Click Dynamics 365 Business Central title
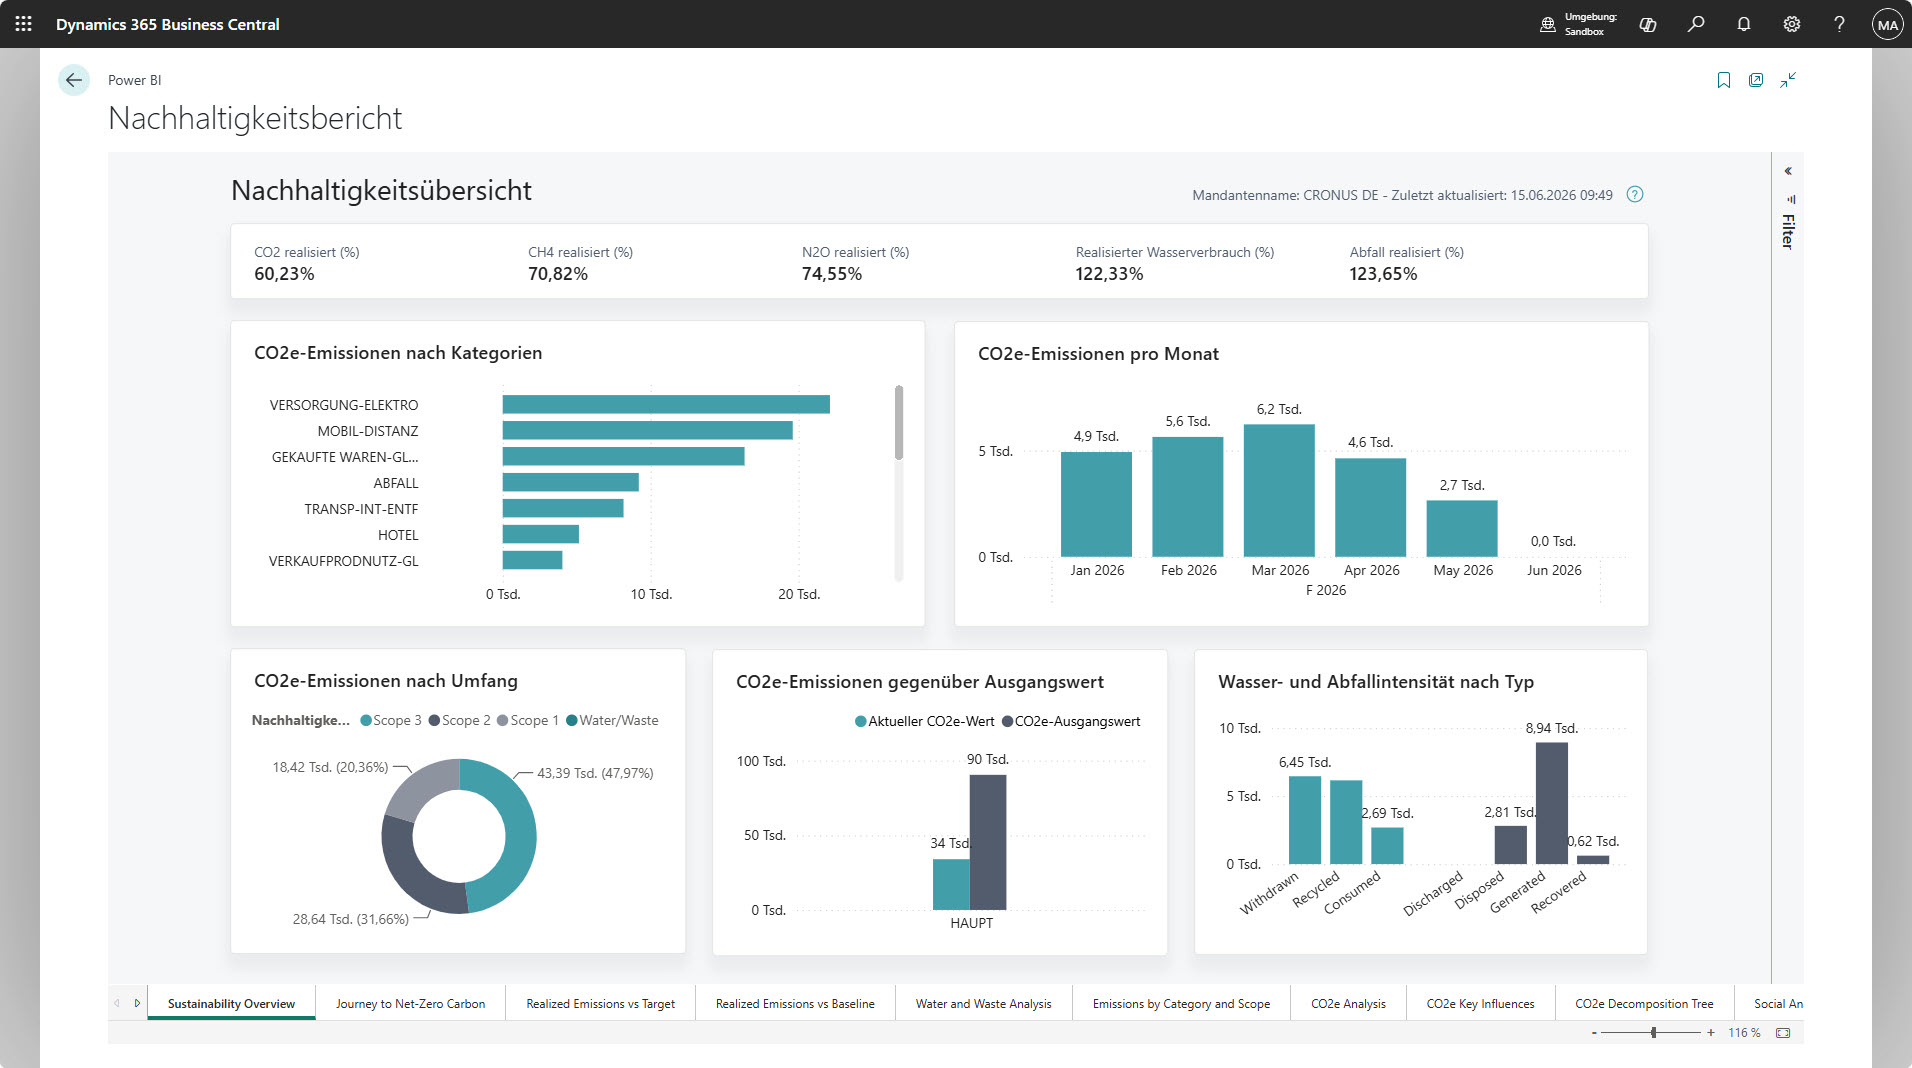Image resolution: width=1912 pixels, height=1068 pixels. click(x=168, y=24)
